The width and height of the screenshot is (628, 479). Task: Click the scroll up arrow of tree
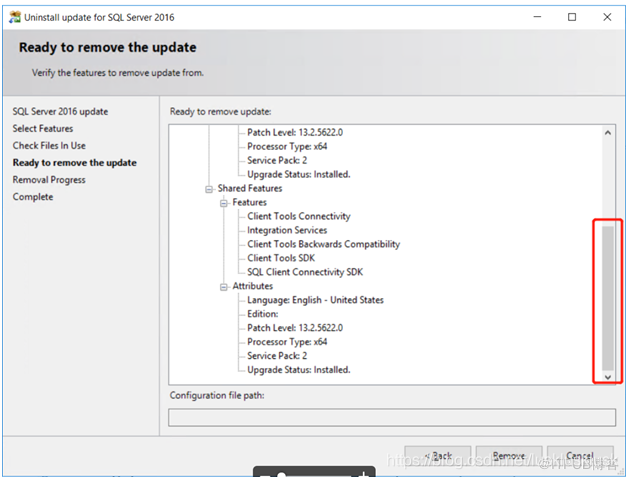click(608, 133)
